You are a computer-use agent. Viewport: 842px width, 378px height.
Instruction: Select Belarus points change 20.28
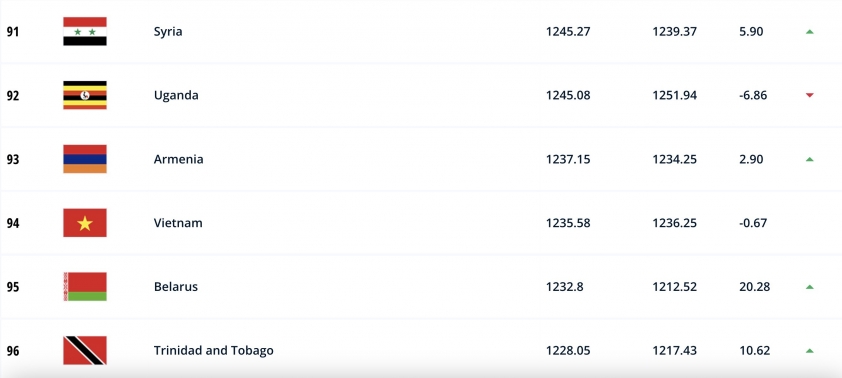click(754, 287)
